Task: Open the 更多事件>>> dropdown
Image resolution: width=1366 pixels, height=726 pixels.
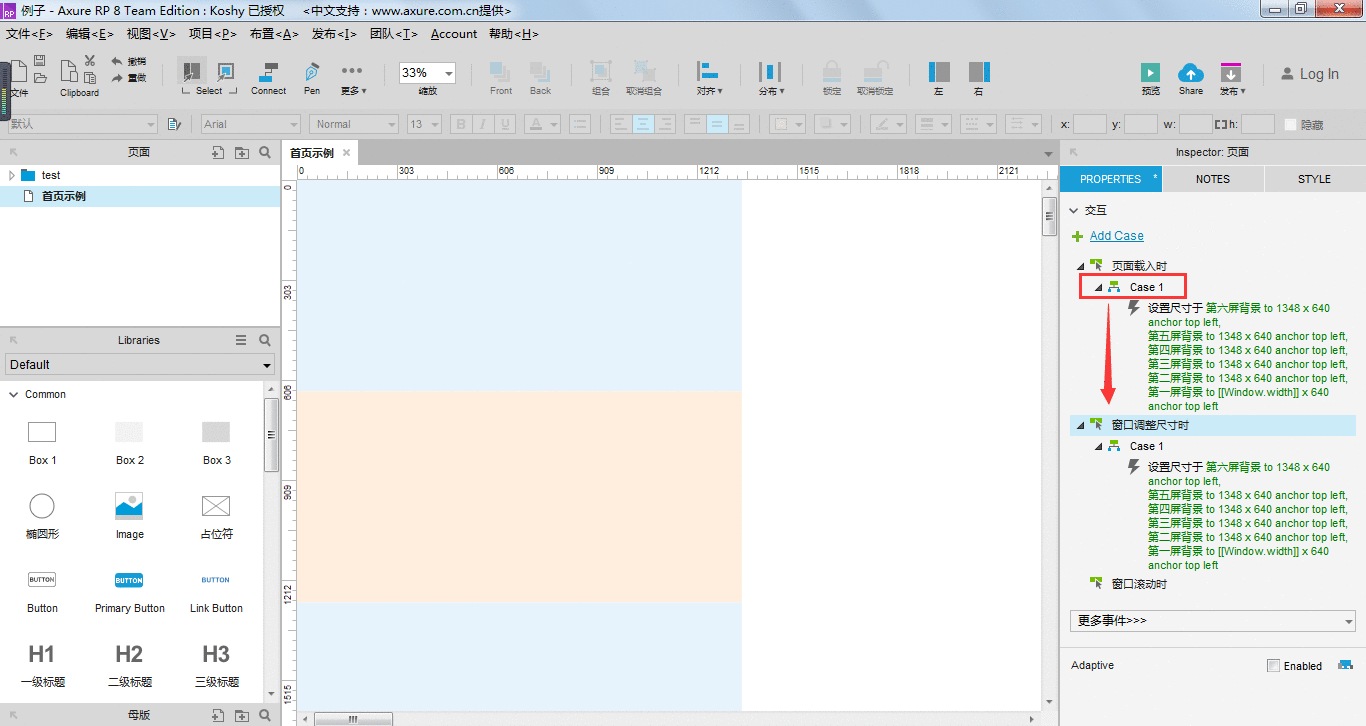Action: pyautogui.click(x=1212, y=621)
